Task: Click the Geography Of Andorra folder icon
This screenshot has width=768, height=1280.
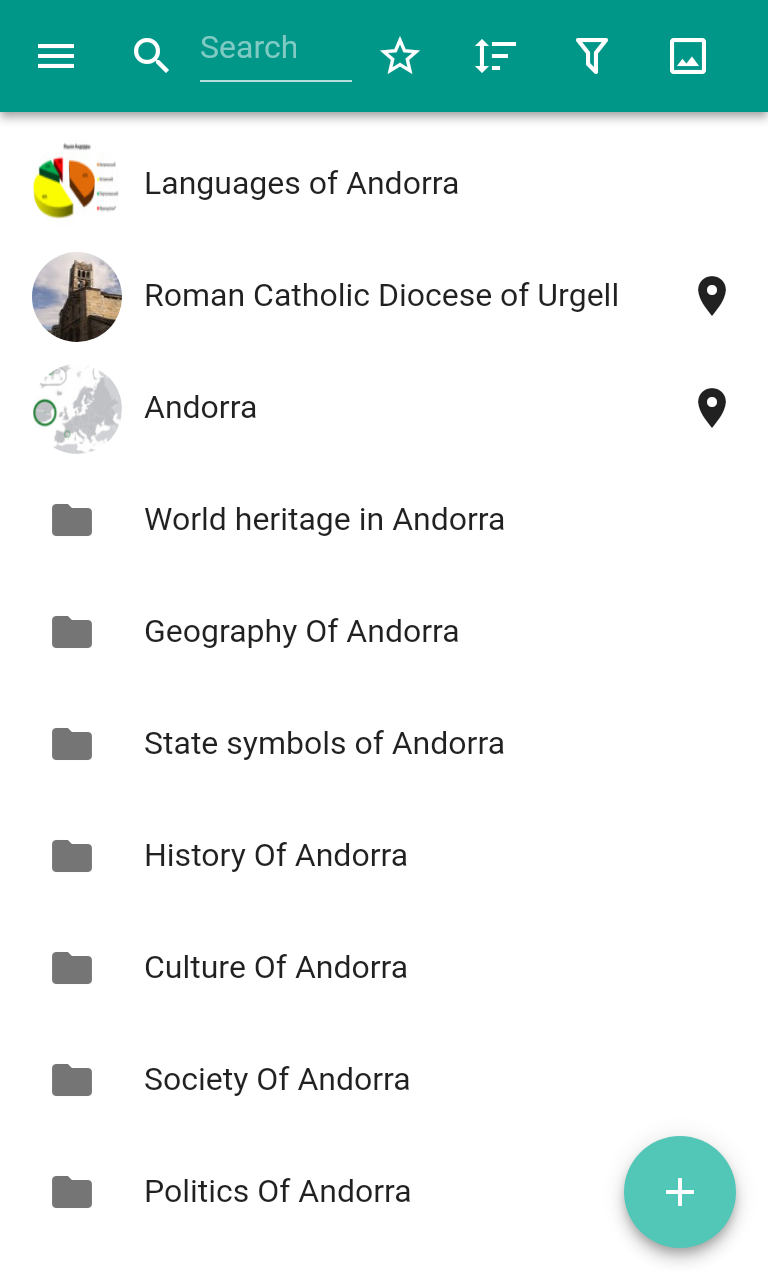Action: (x=72, y=632)
